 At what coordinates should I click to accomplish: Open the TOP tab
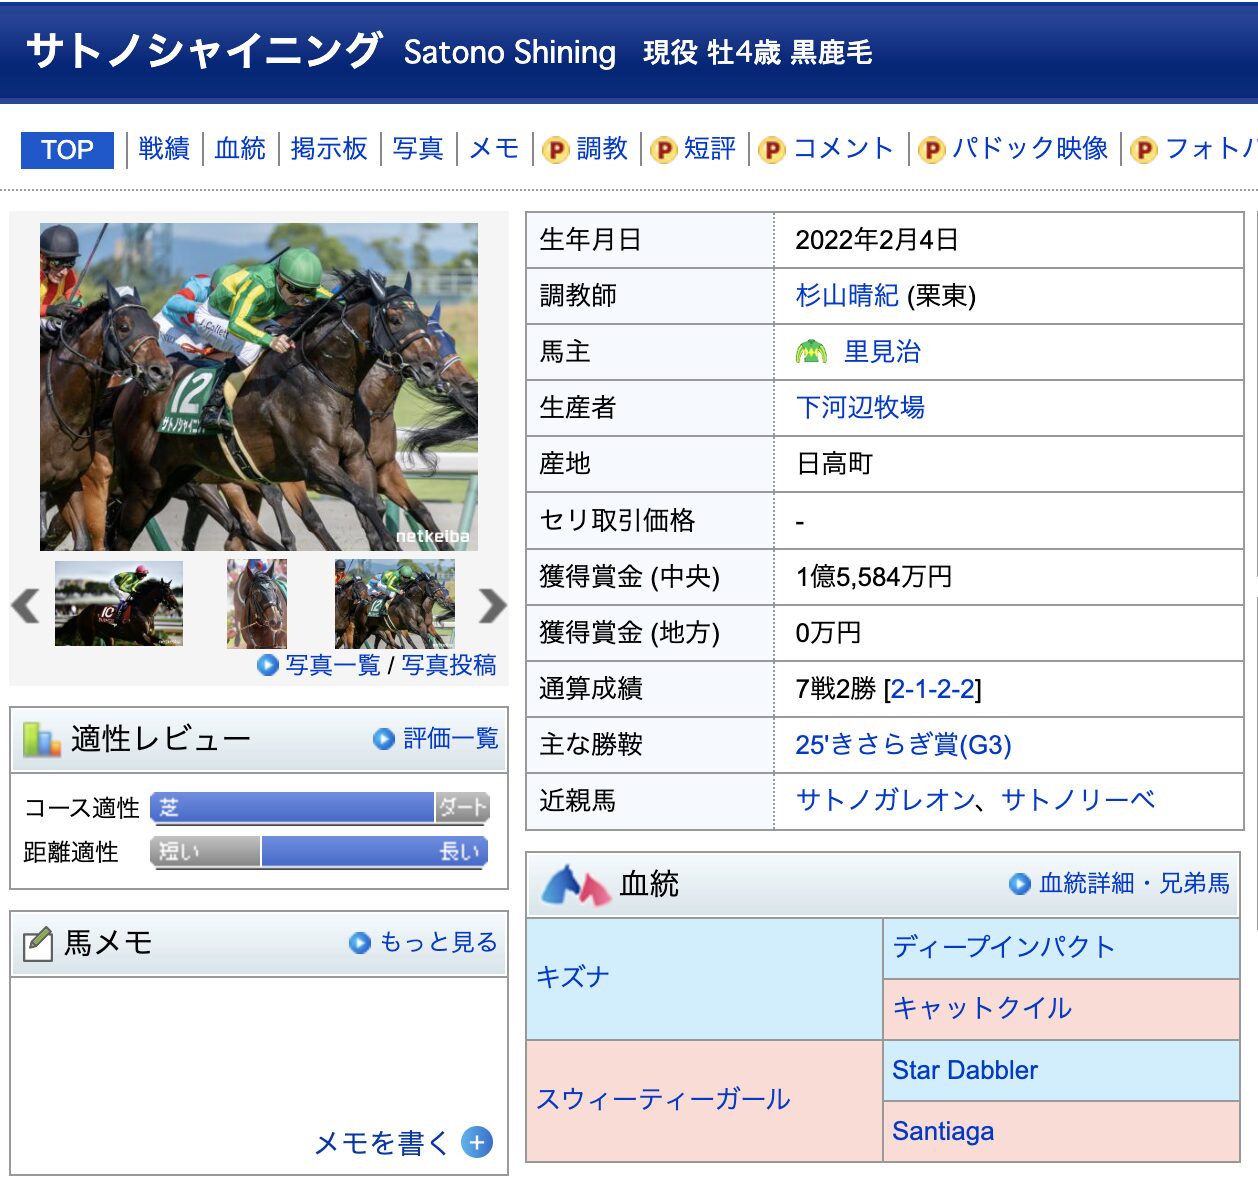[x=67, y=150]
